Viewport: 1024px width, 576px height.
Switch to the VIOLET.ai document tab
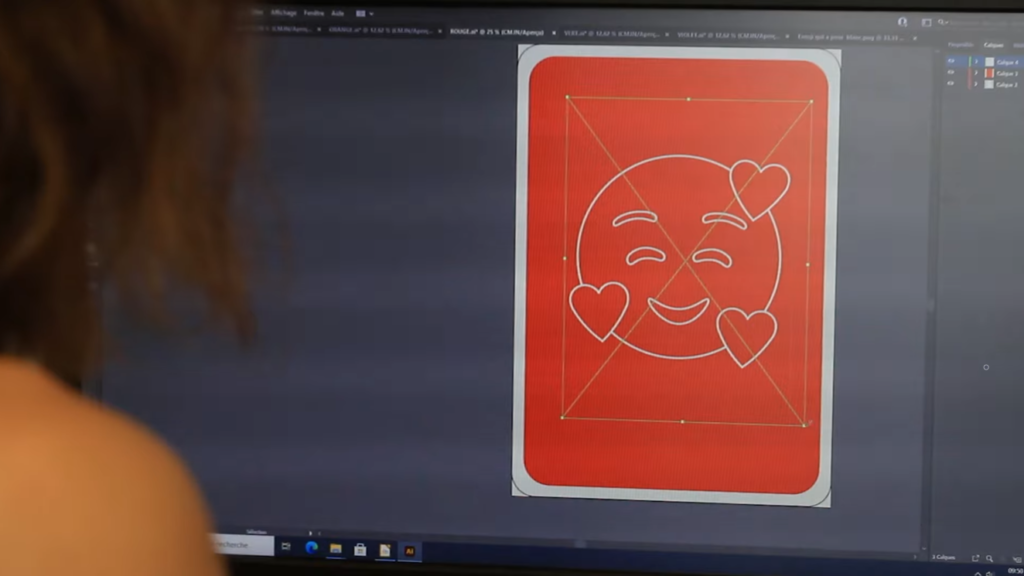728,35
